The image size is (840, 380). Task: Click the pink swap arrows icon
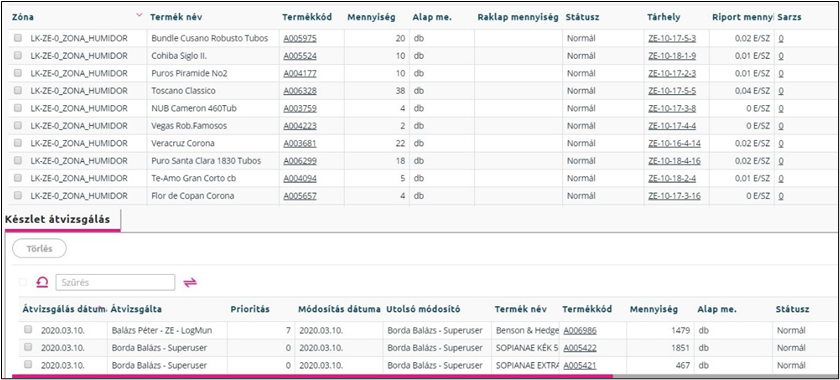[190, 282]
